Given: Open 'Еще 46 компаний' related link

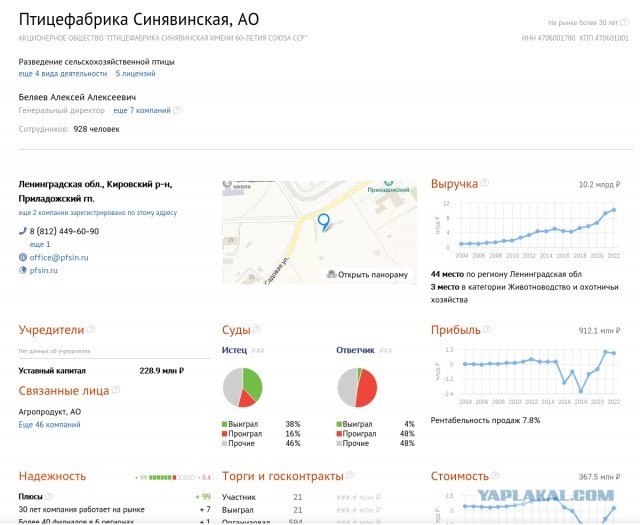Looking at the screenshot, I should click(49, 425).
